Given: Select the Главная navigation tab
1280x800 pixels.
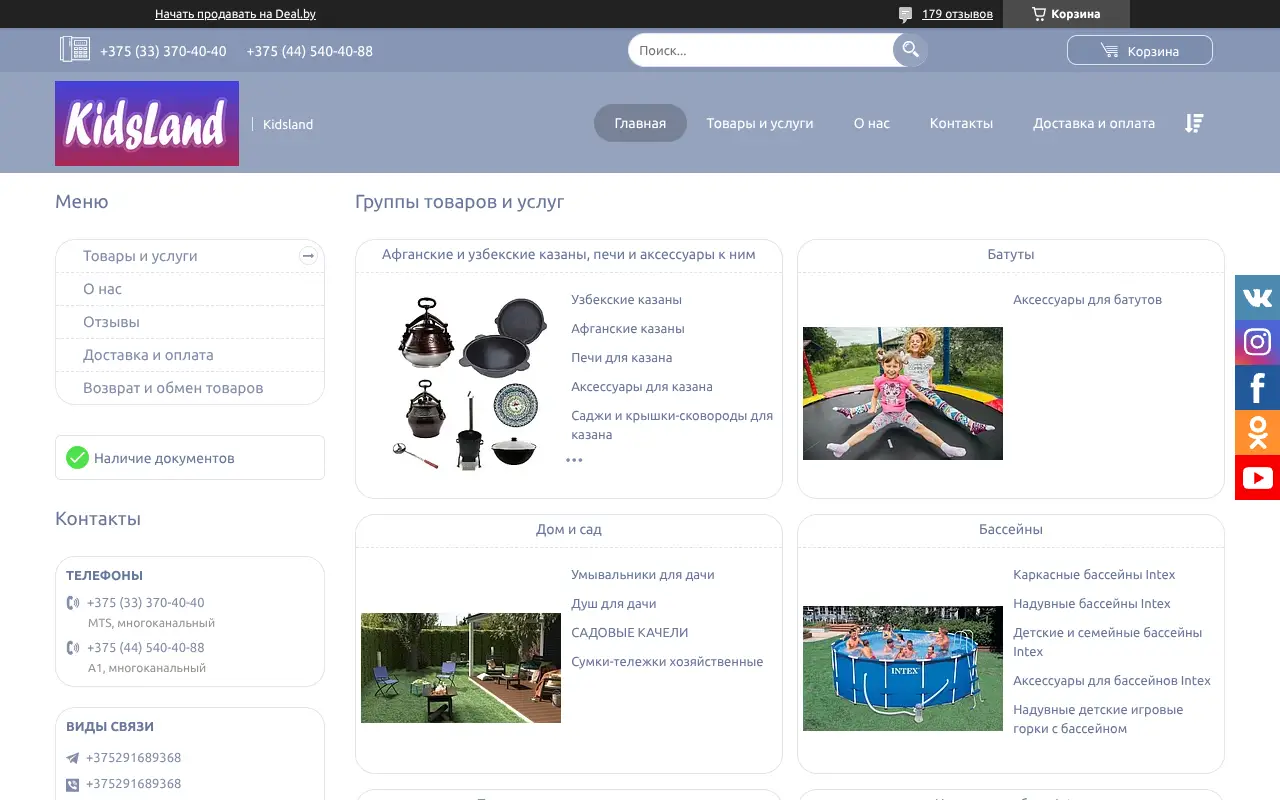Looking at the screenshot, I should pos(640,123).
